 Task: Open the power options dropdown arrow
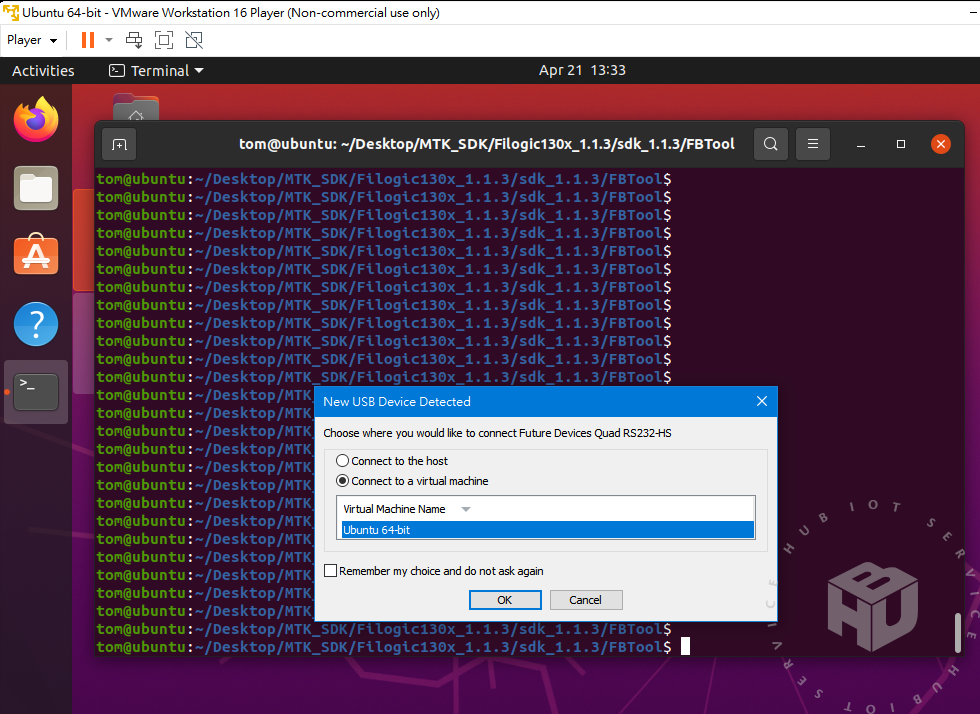[109, 40]
